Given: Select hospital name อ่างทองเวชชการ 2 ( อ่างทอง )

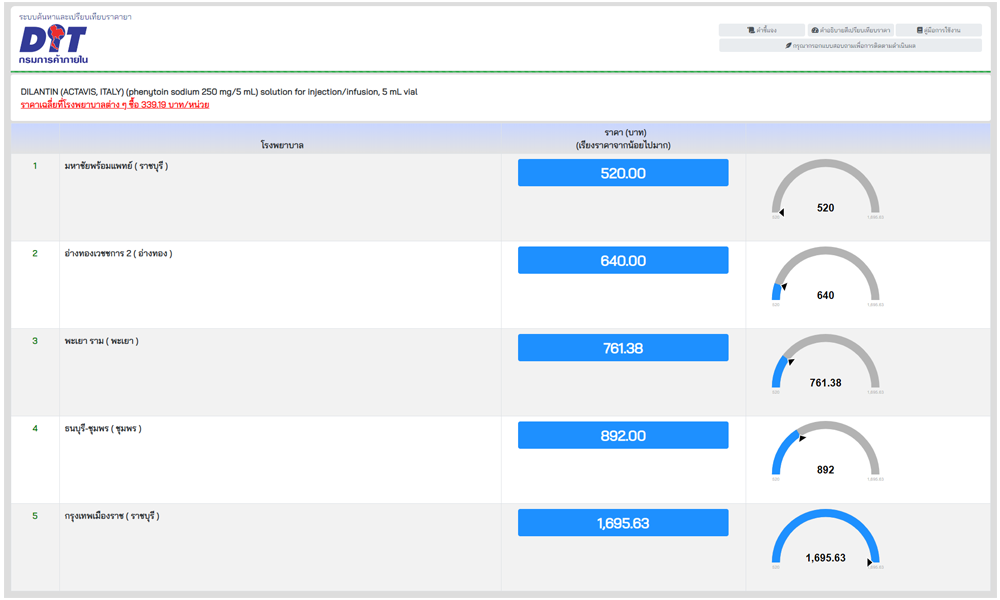Looking at the screenshot, I should coord(118,254).
